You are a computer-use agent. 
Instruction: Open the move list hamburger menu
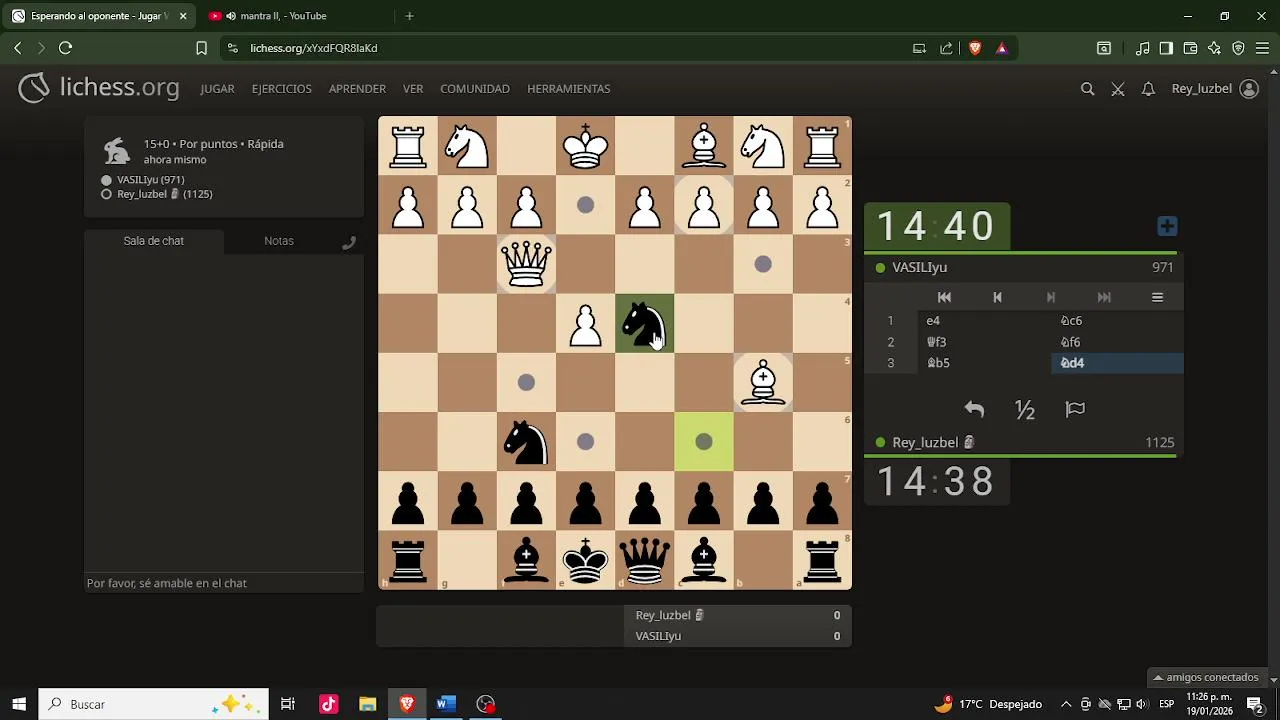(x=1157, y=297)
